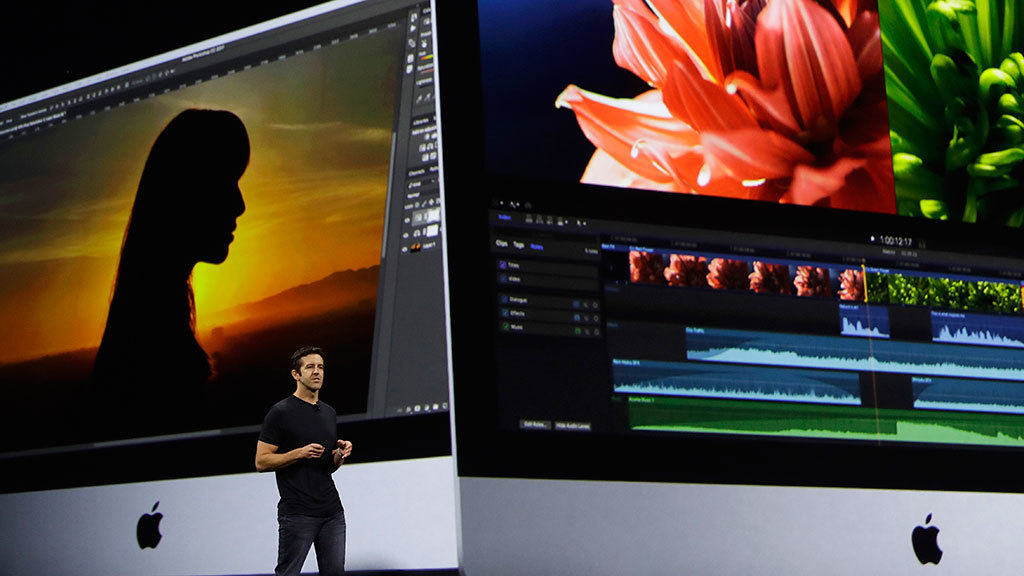This screenshot has width=1024, height=576.
Task: Click the 1:00:12:17 timecode display
Action: pos(897,240)
